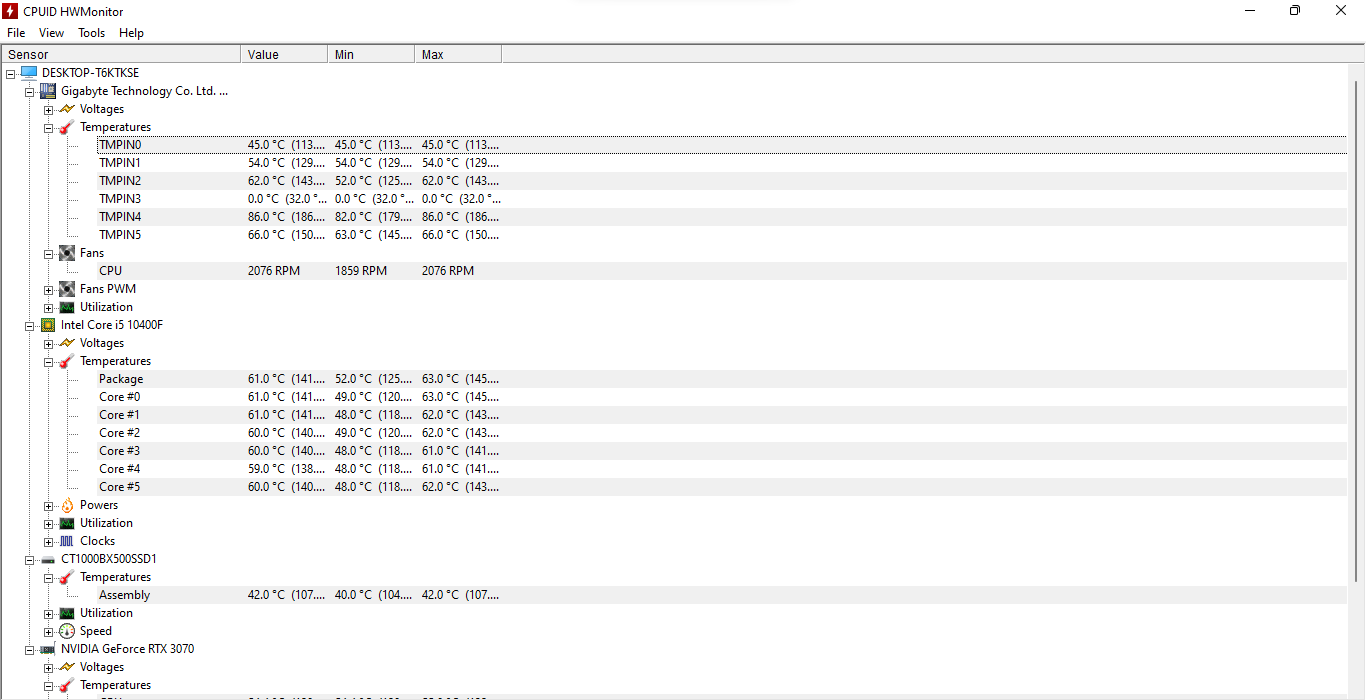Click the DESKTOP-T6KTKSE computer icon

(x=28, y=73)
